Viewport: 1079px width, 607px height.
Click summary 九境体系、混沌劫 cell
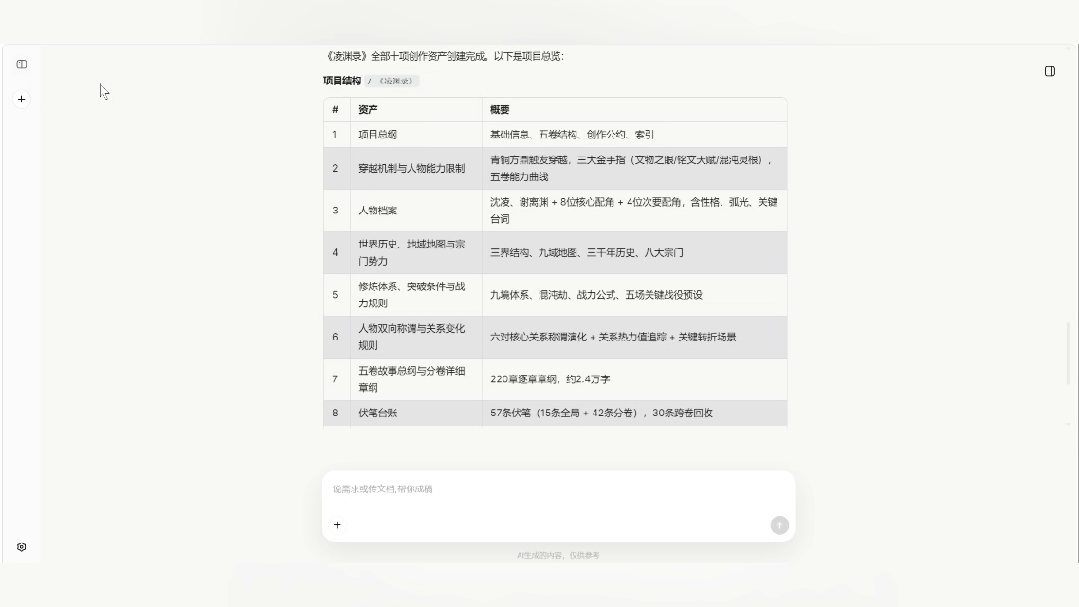[x=634, y=295]
